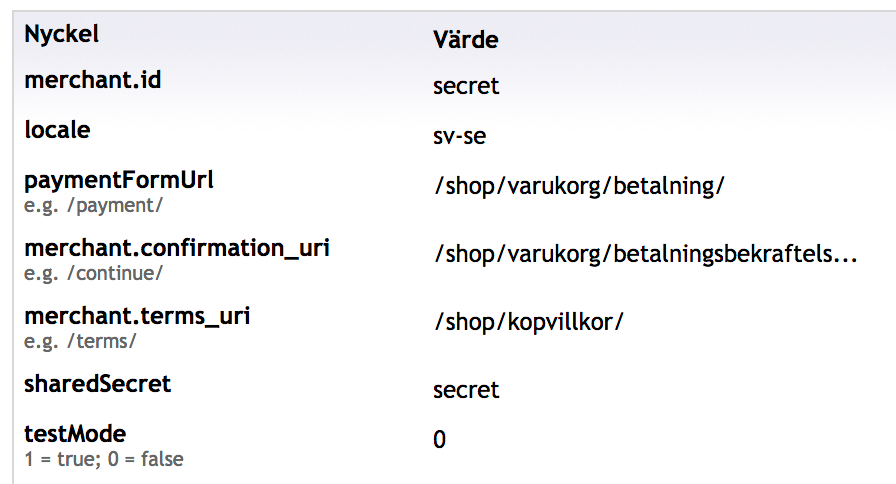Edit the merchant.id value secret
This screenshot has width=896, height=484.
(466, 86)
